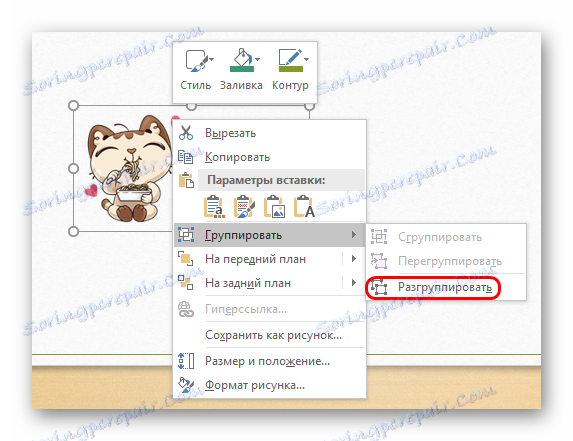The image size is (573, 441).
Task: Open the Стиль dropdown arrow
Action: point(212,59)
